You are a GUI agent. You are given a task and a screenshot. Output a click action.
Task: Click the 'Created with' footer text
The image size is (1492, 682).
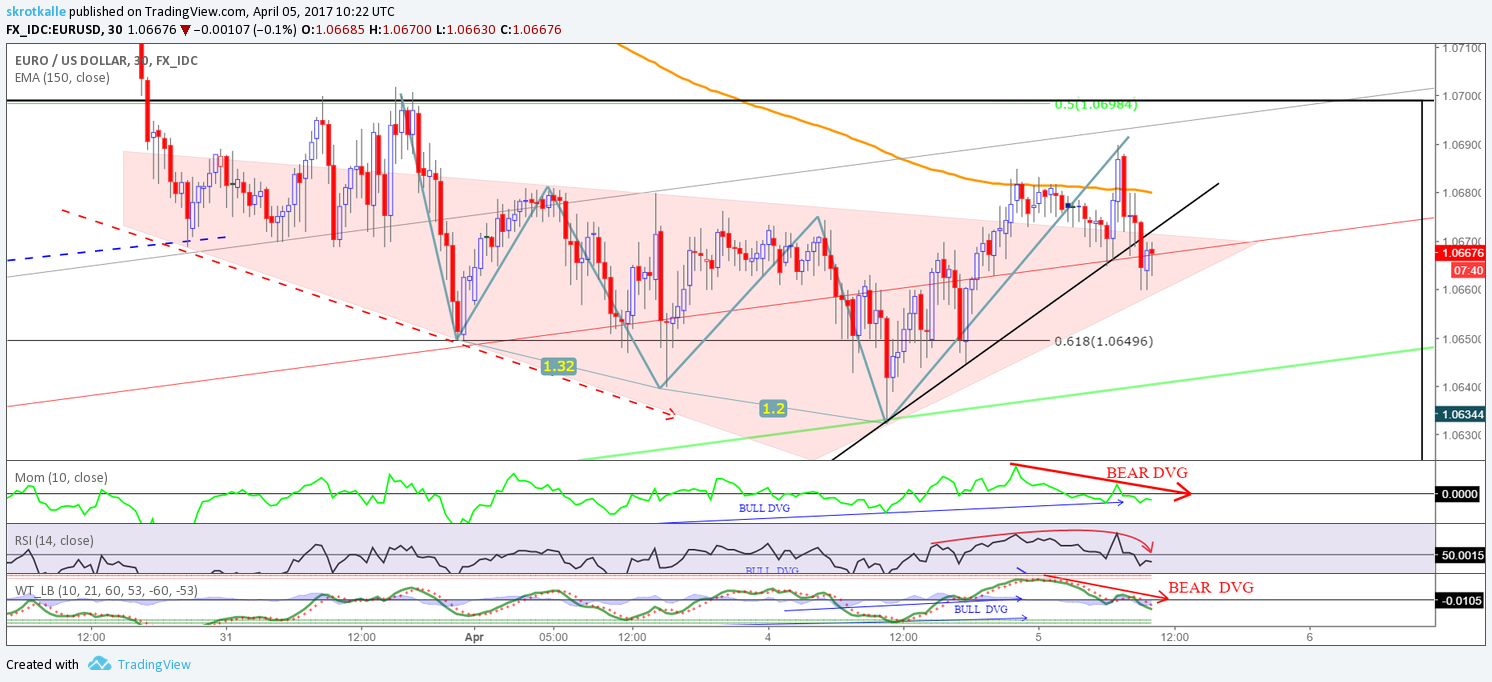(42, 665)
